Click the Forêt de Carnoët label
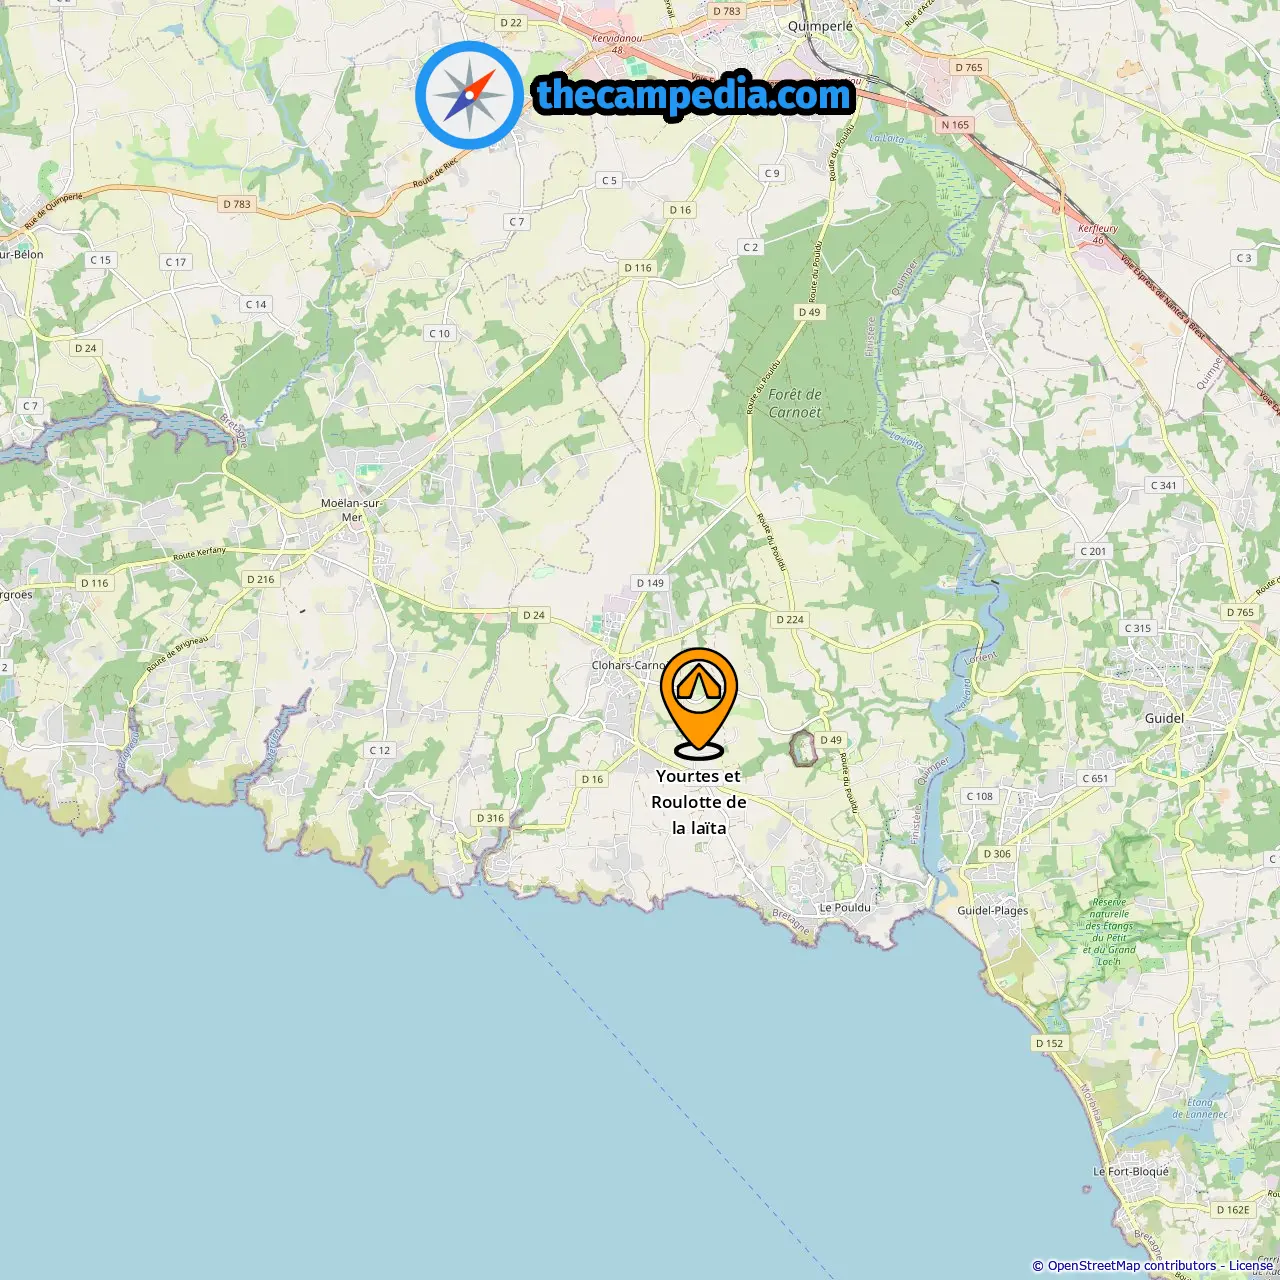This screenshot has height=1280, width=1280. pyautogui.click(x=795, y=403)
